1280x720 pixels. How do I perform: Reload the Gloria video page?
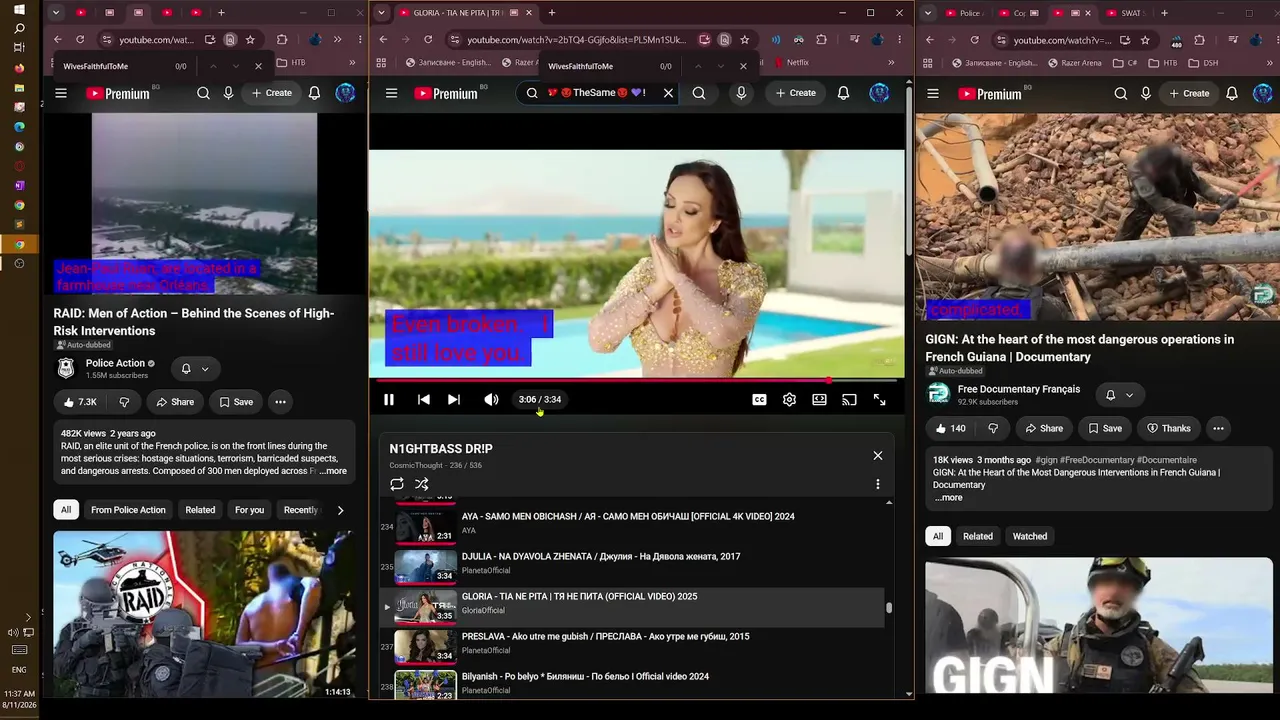428,40
